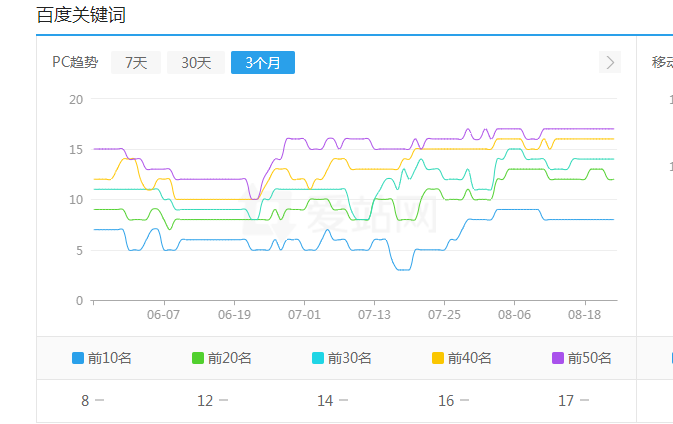This screenshot has width=673, height=424.
Task: Click the value 14 under 前30名
Action: click(x=325, y=401)
